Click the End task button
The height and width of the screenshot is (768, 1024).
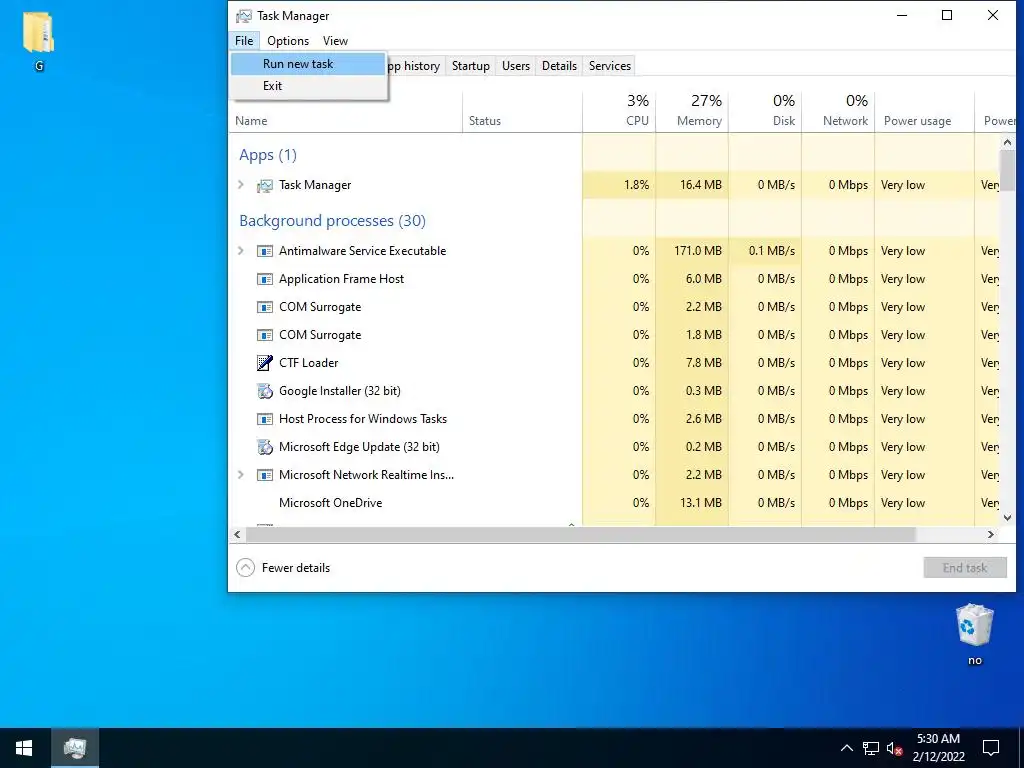click(x=965, y=568)
